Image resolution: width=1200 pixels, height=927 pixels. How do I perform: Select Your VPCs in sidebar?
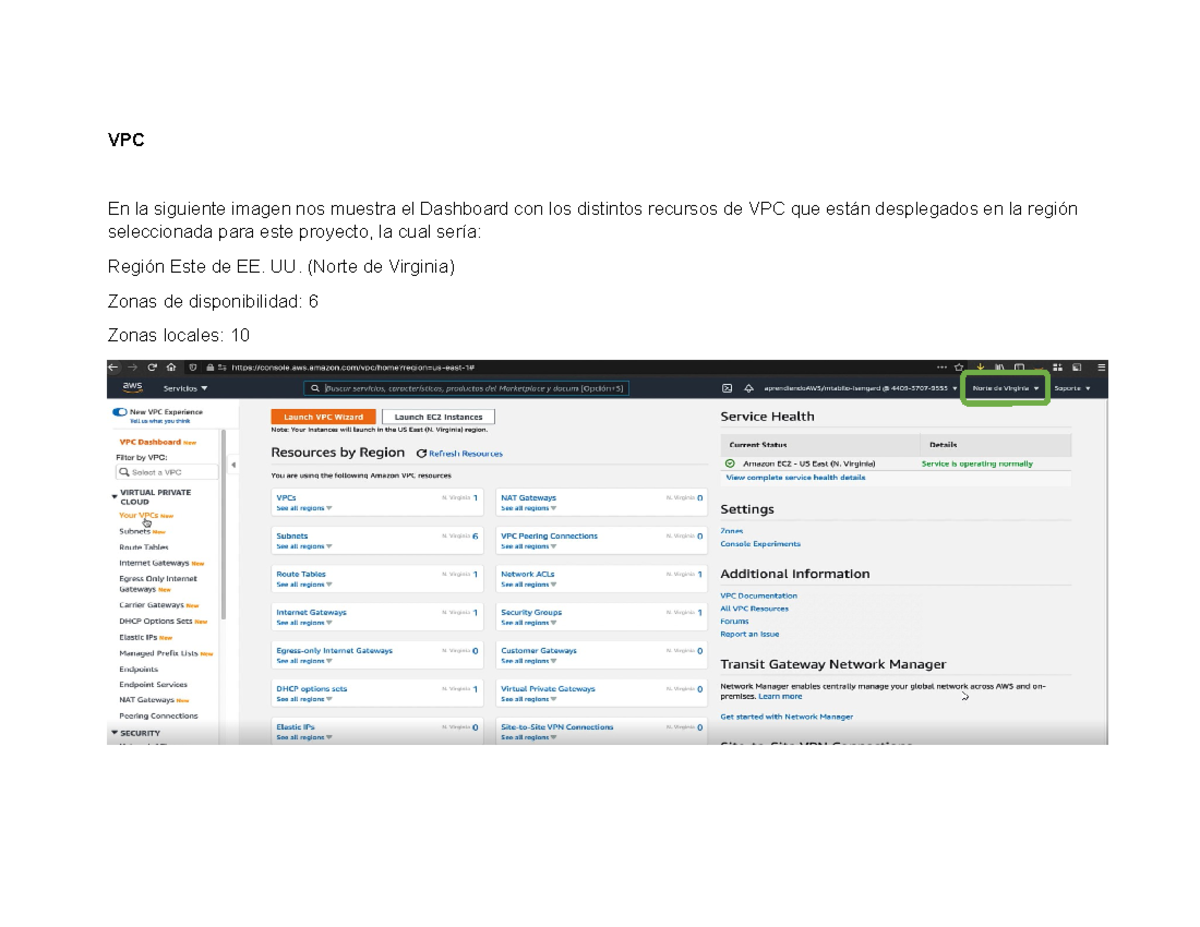(x=139, y=515)
